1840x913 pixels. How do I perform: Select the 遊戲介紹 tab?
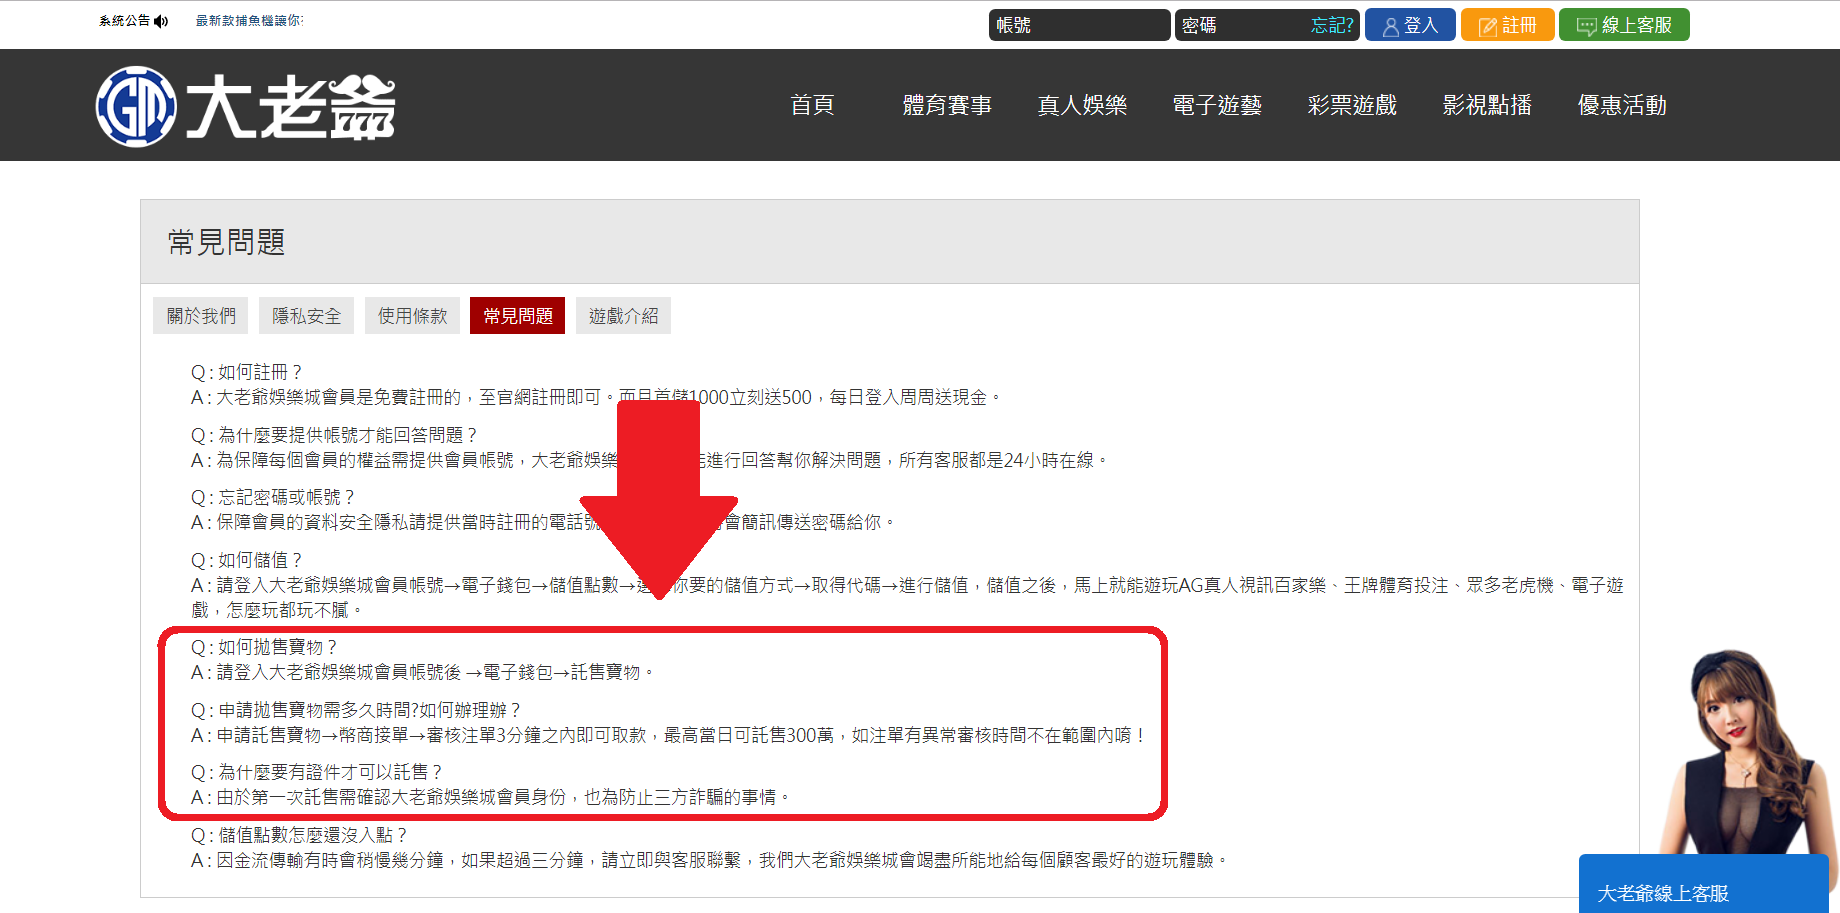623,316
